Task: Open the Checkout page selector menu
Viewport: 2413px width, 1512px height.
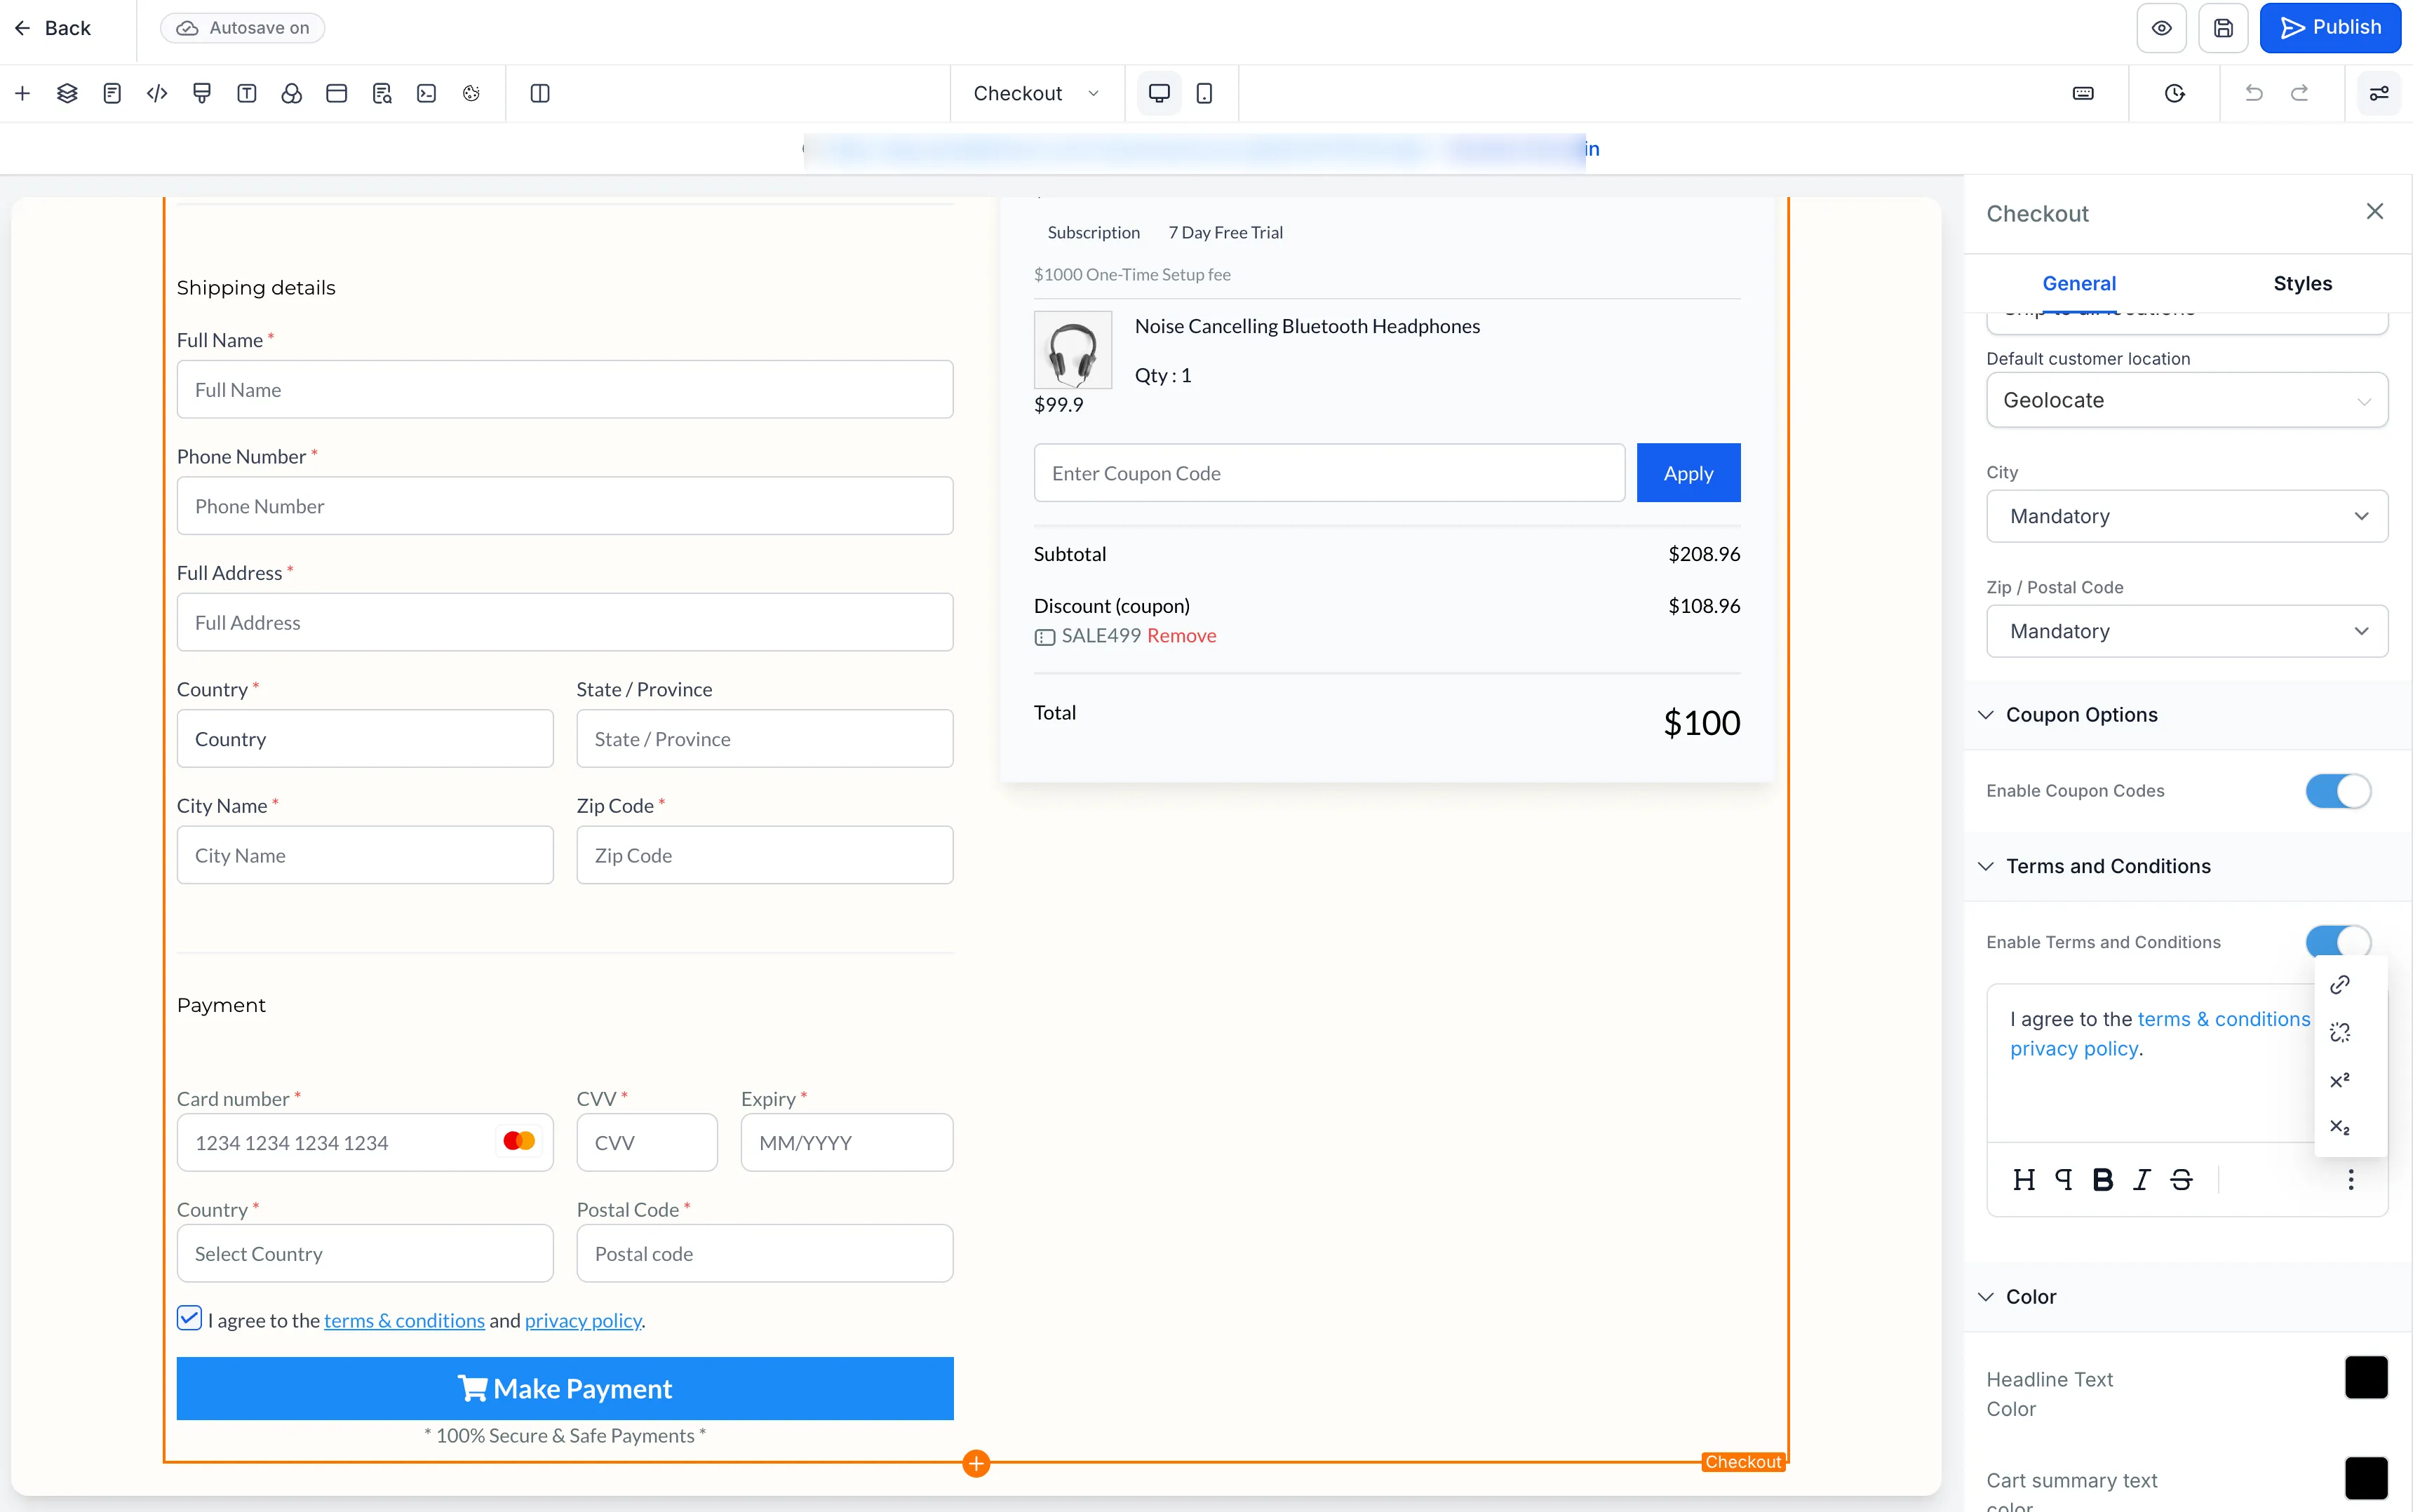Action: [1035, 93]
